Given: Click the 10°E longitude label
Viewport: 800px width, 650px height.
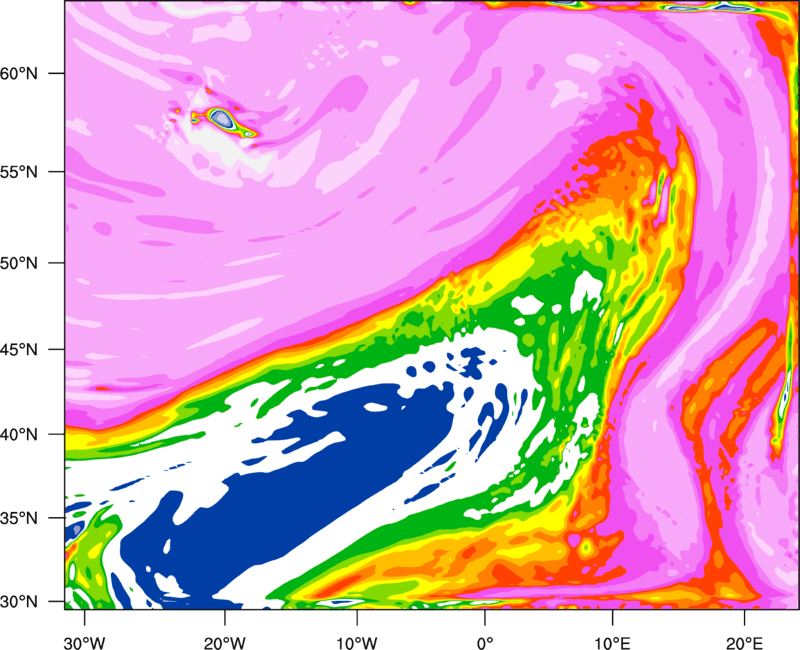Looking at the screenshot, I should click(612, 643).
